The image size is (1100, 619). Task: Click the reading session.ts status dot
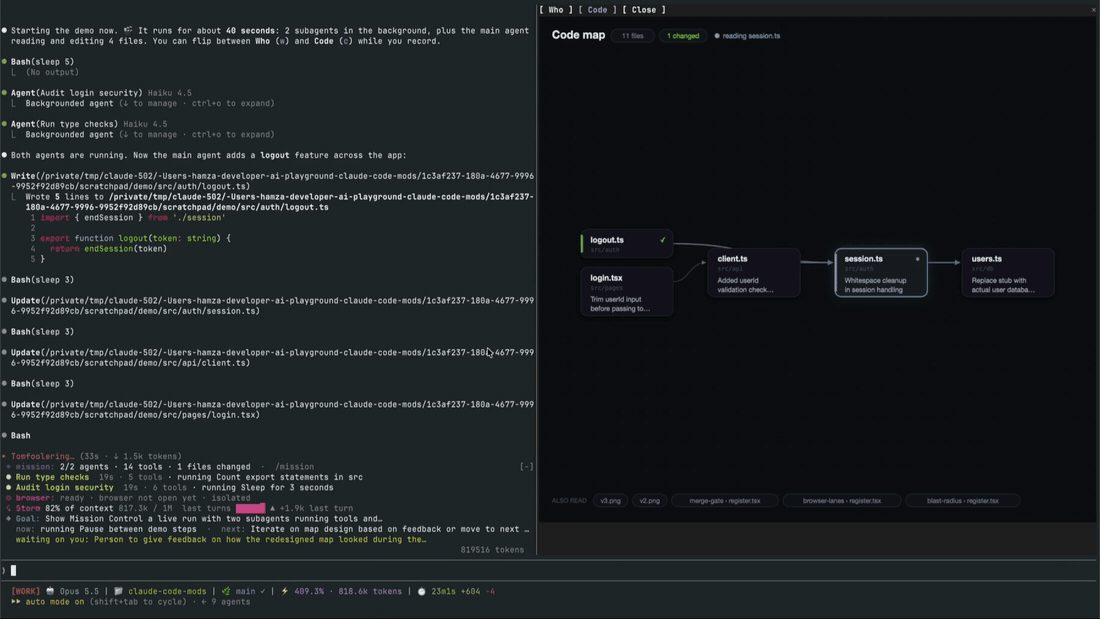point(717,36)
